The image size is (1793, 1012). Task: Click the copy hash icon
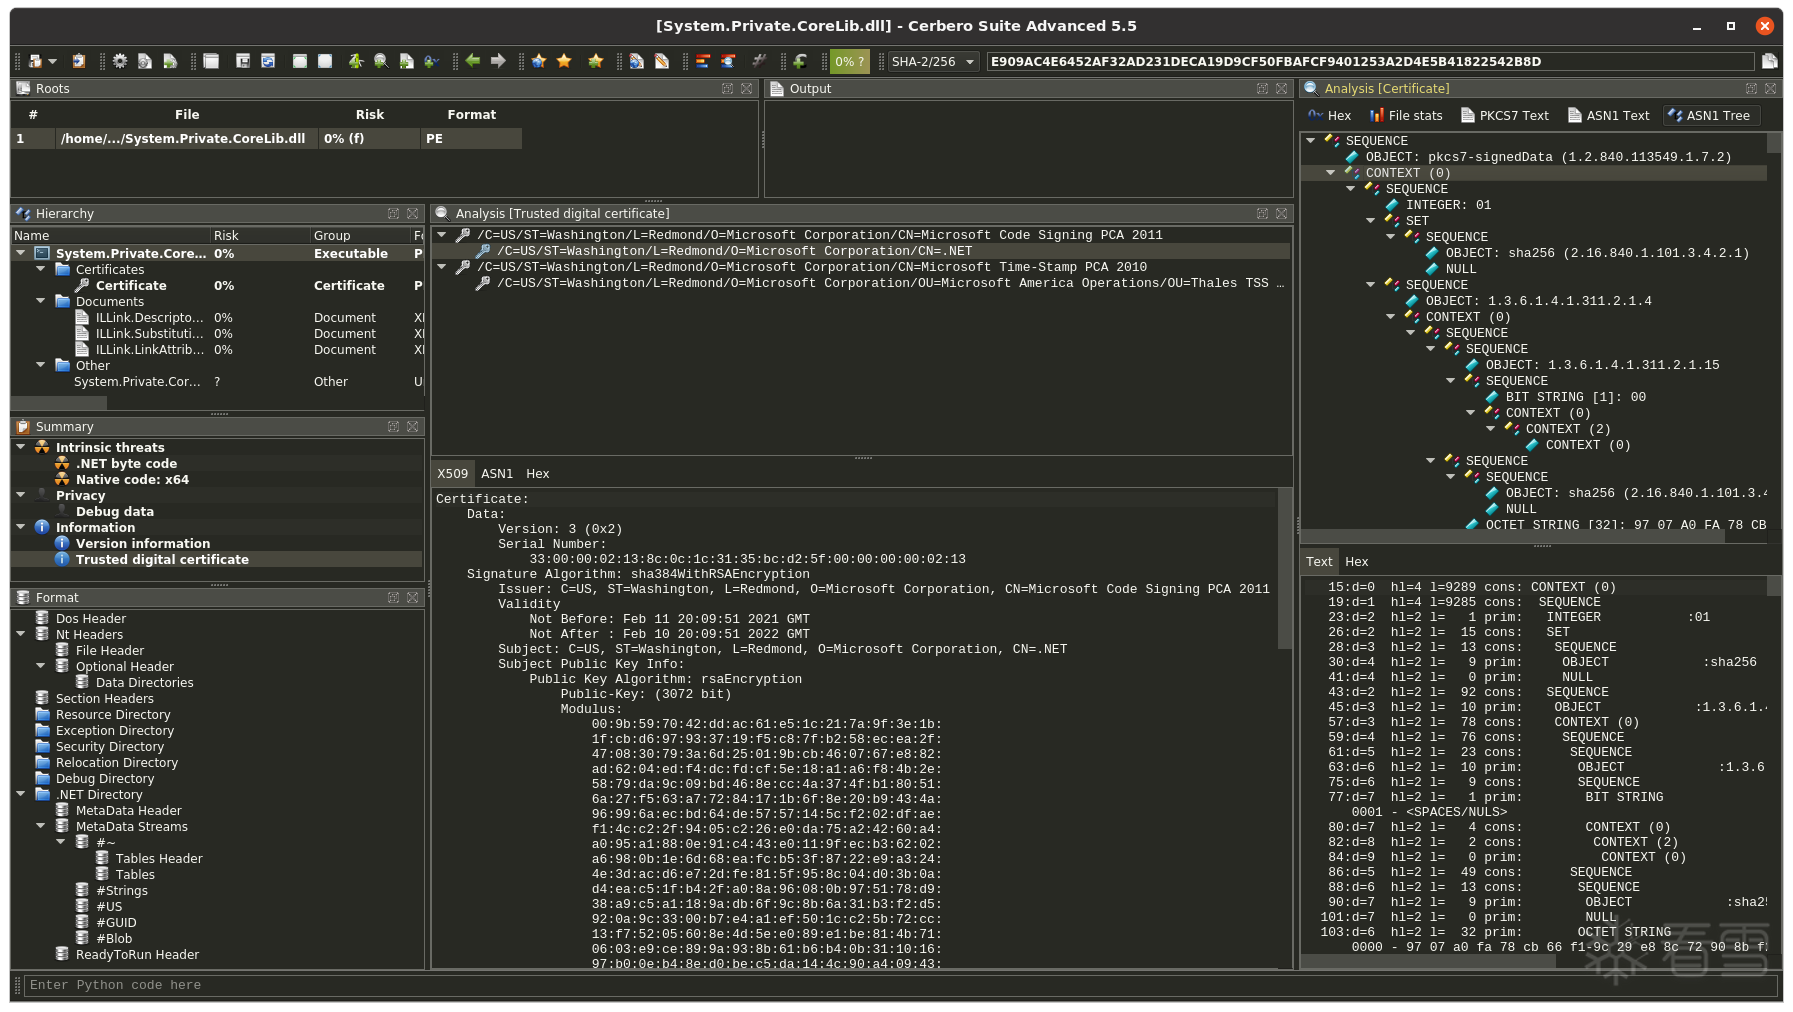(x=1769, y=61)
